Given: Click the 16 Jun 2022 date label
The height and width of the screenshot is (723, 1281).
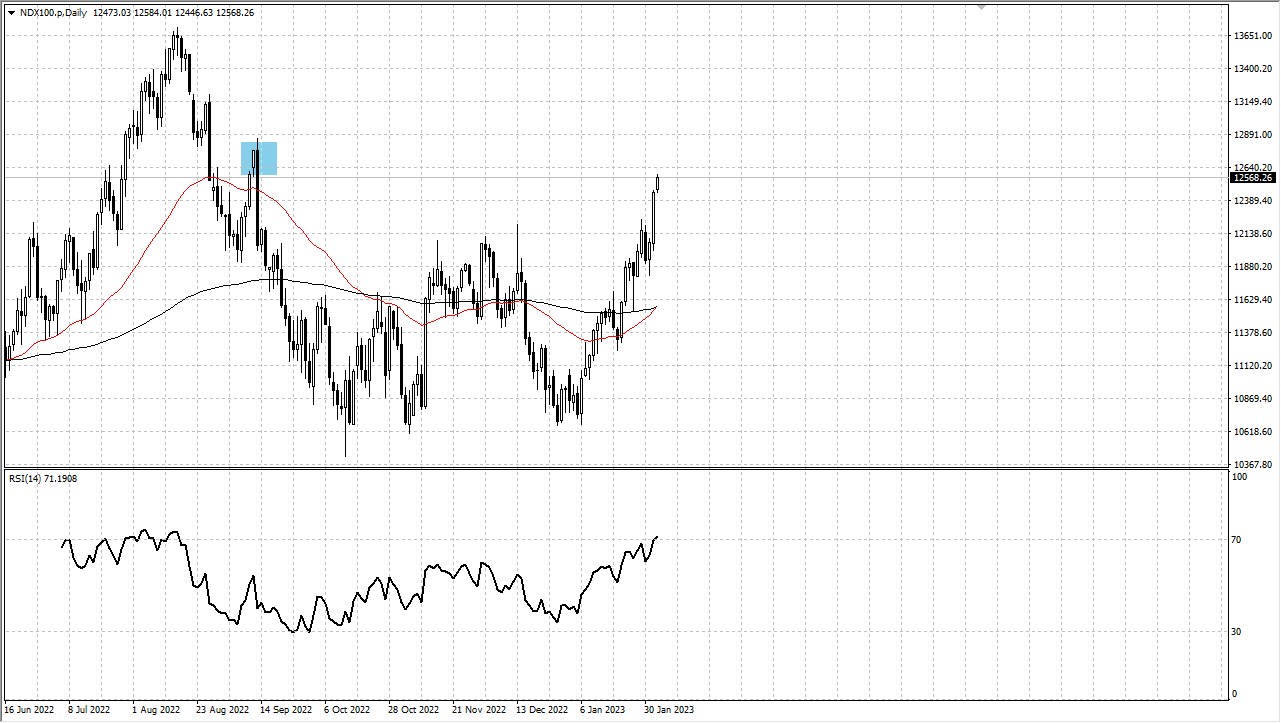Looking at the screenshot, I should [x=30, y=709].
